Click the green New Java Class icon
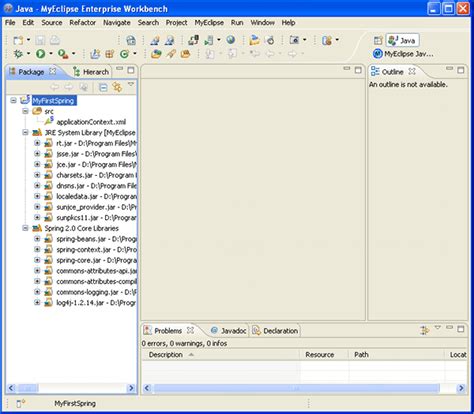This screenshot has height=414, width=474. (125, 54)
